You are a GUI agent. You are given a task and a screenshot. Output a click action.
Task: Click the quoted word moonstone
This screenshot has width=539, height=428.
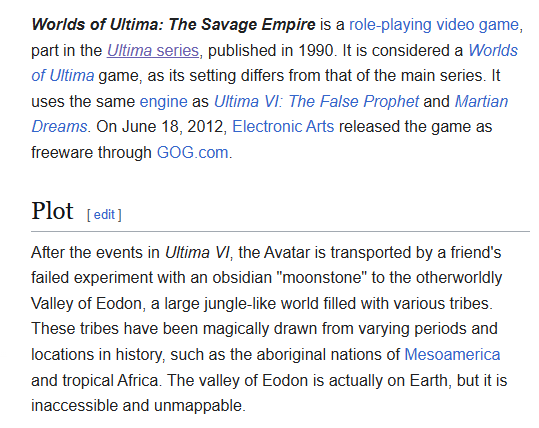[x=324, y=278]
